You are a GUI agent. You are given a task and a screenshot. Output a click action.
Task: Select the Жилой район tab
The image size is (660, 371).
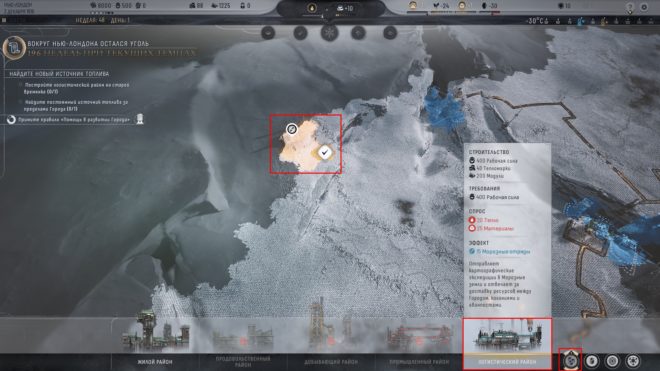[x=154, y=362]
